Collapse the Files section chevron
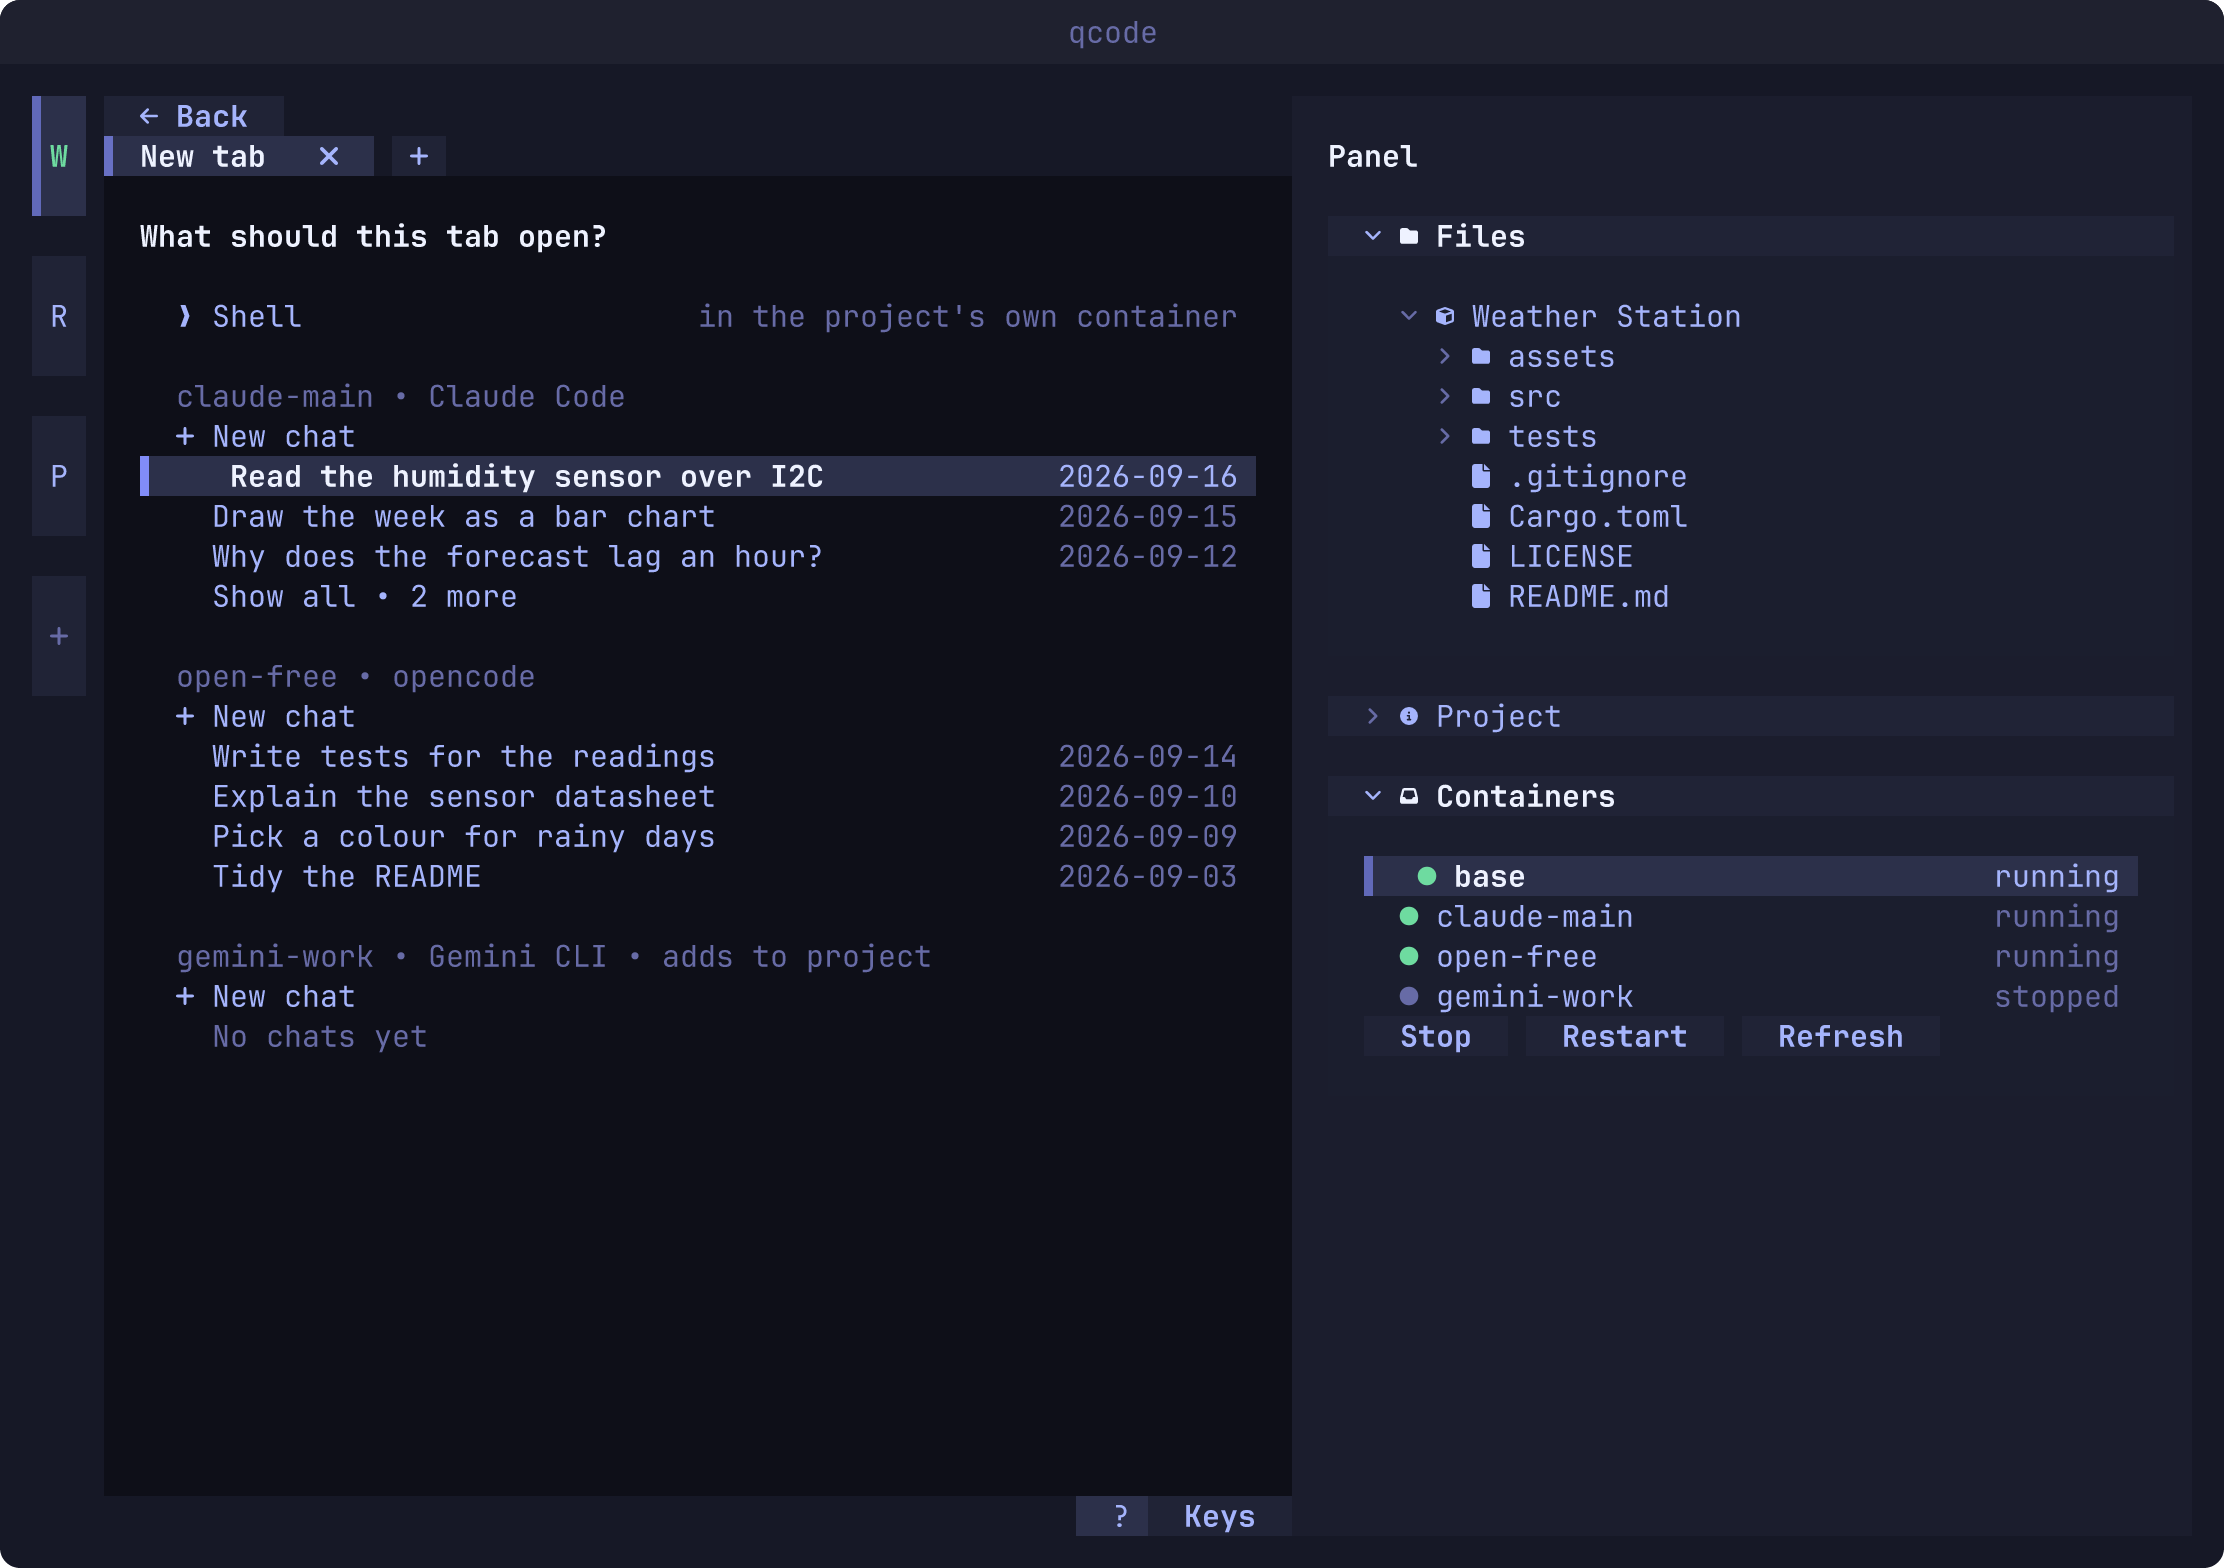The height and width of the screenshot is (1568, 2224). point(1373,236)
